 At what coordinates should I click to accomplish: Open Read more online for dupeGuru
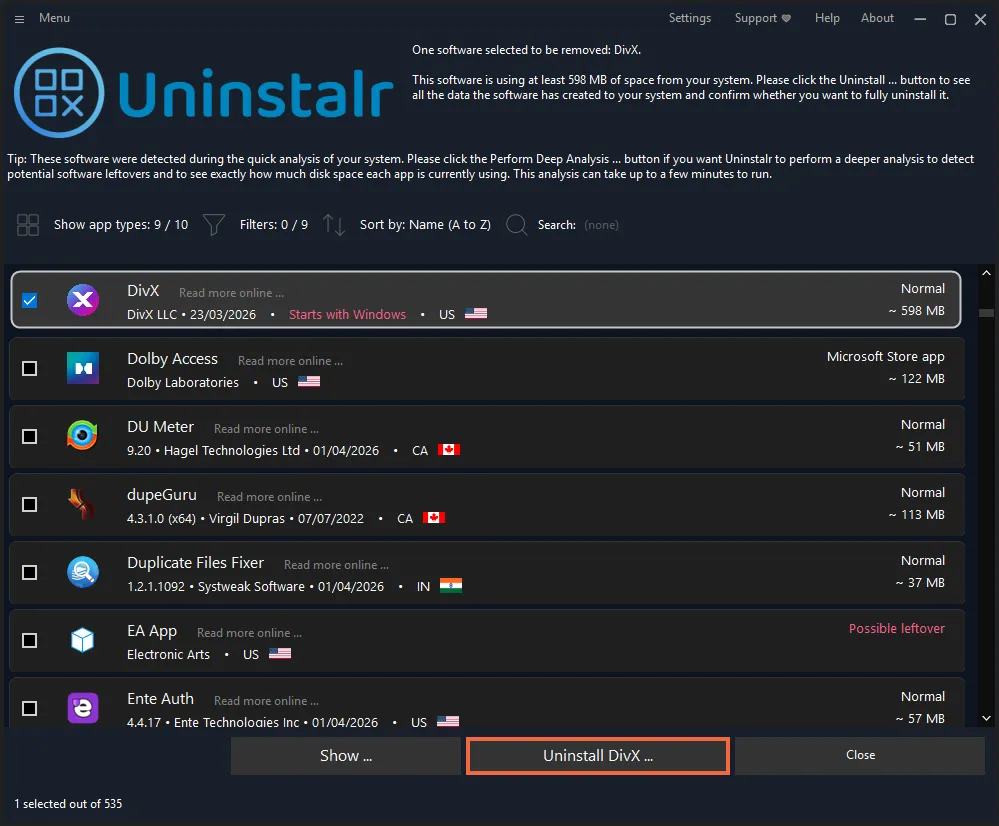pyautogui.click(x=270, y=496)
